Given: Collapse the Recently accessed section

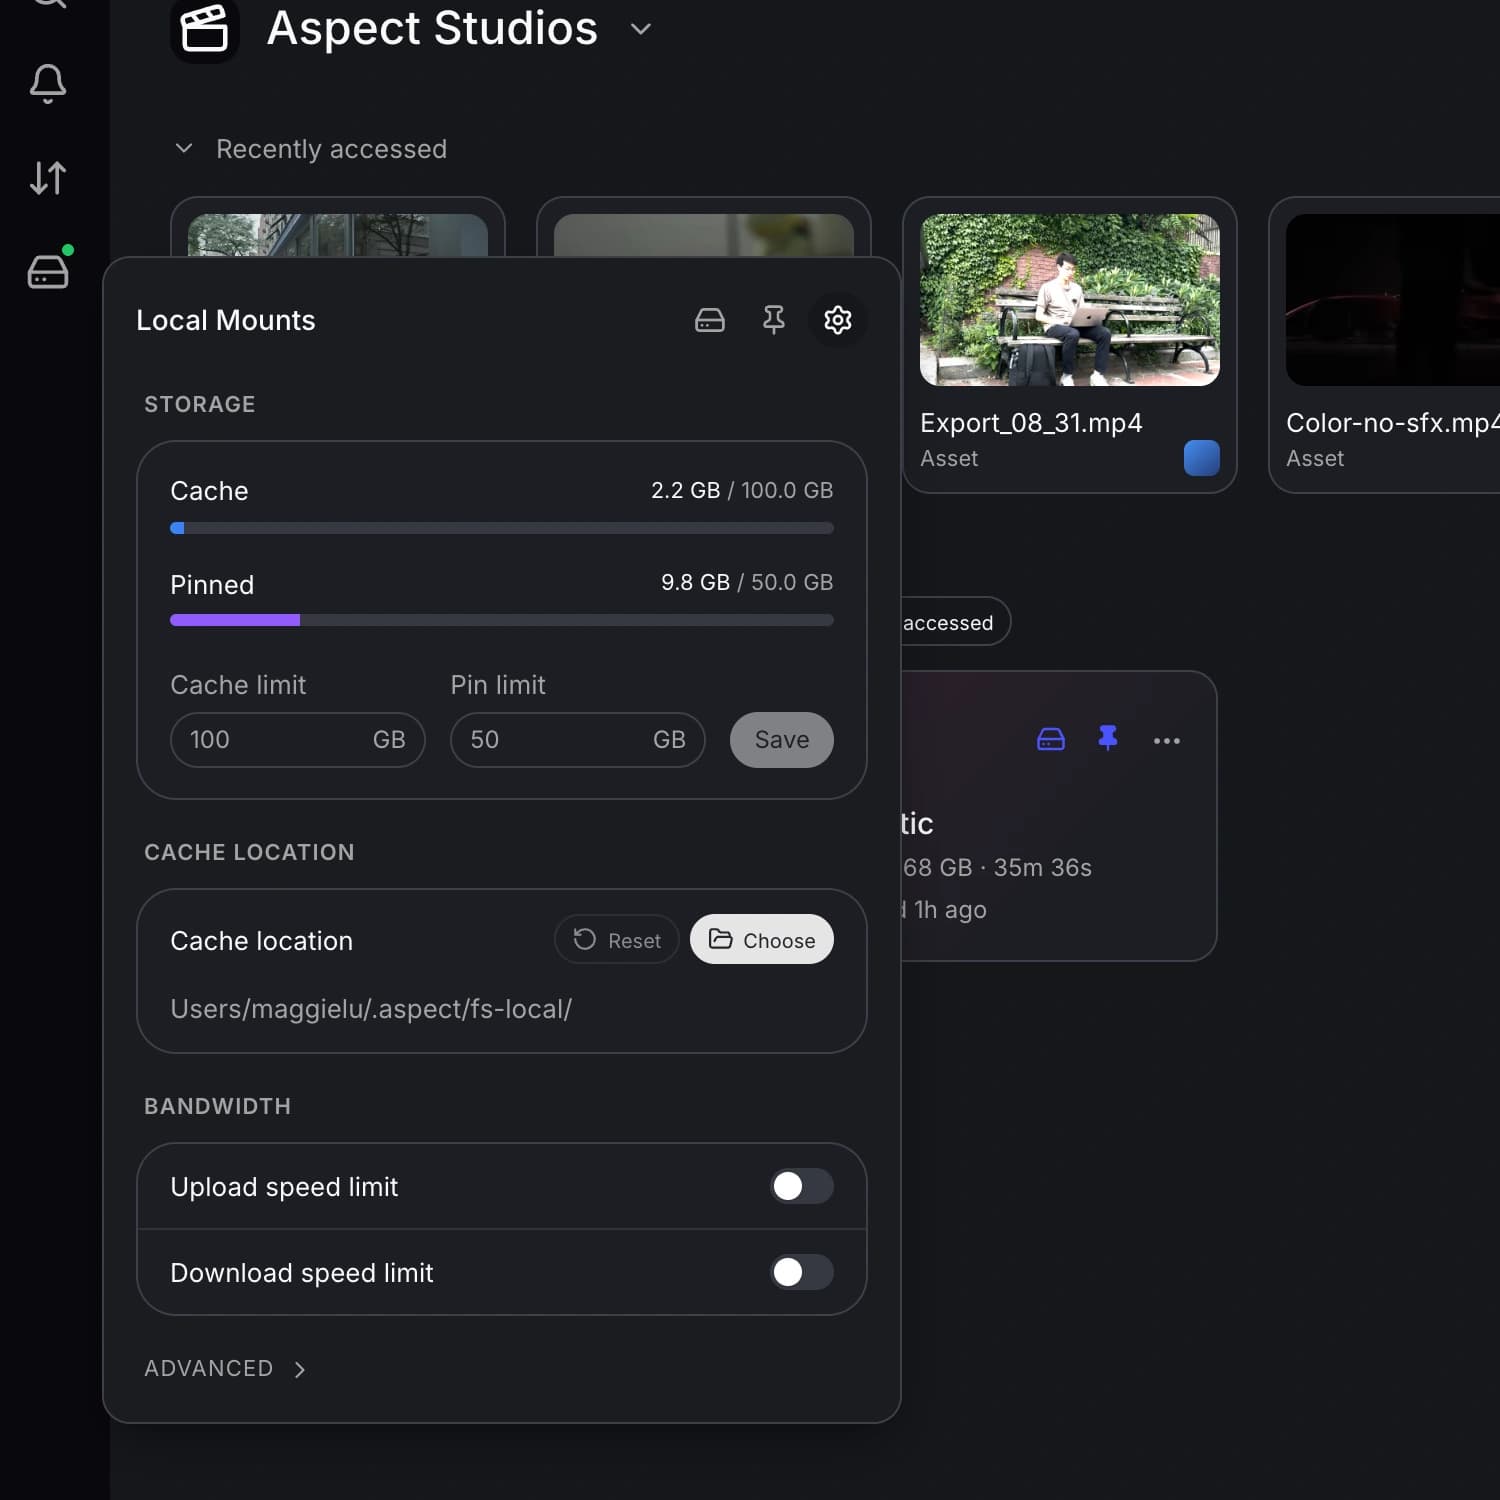Looking at the screenshot, I should [184, 148].
